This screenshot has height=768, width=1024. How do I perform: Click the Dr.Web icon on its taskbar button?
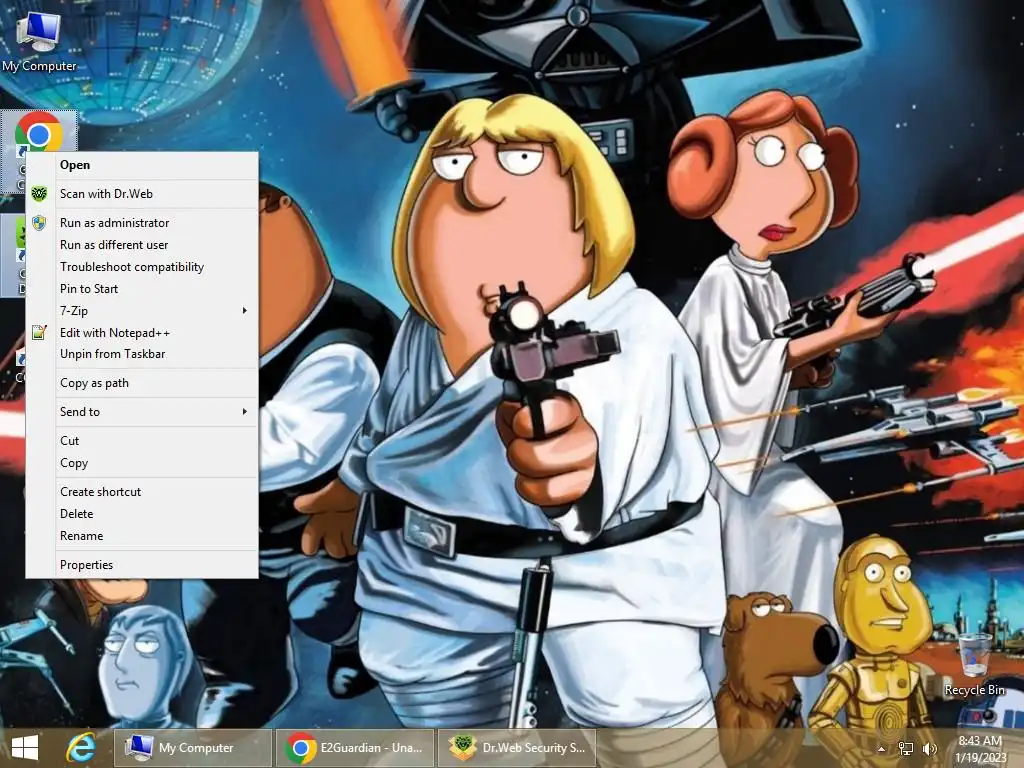tap(462, 748)
